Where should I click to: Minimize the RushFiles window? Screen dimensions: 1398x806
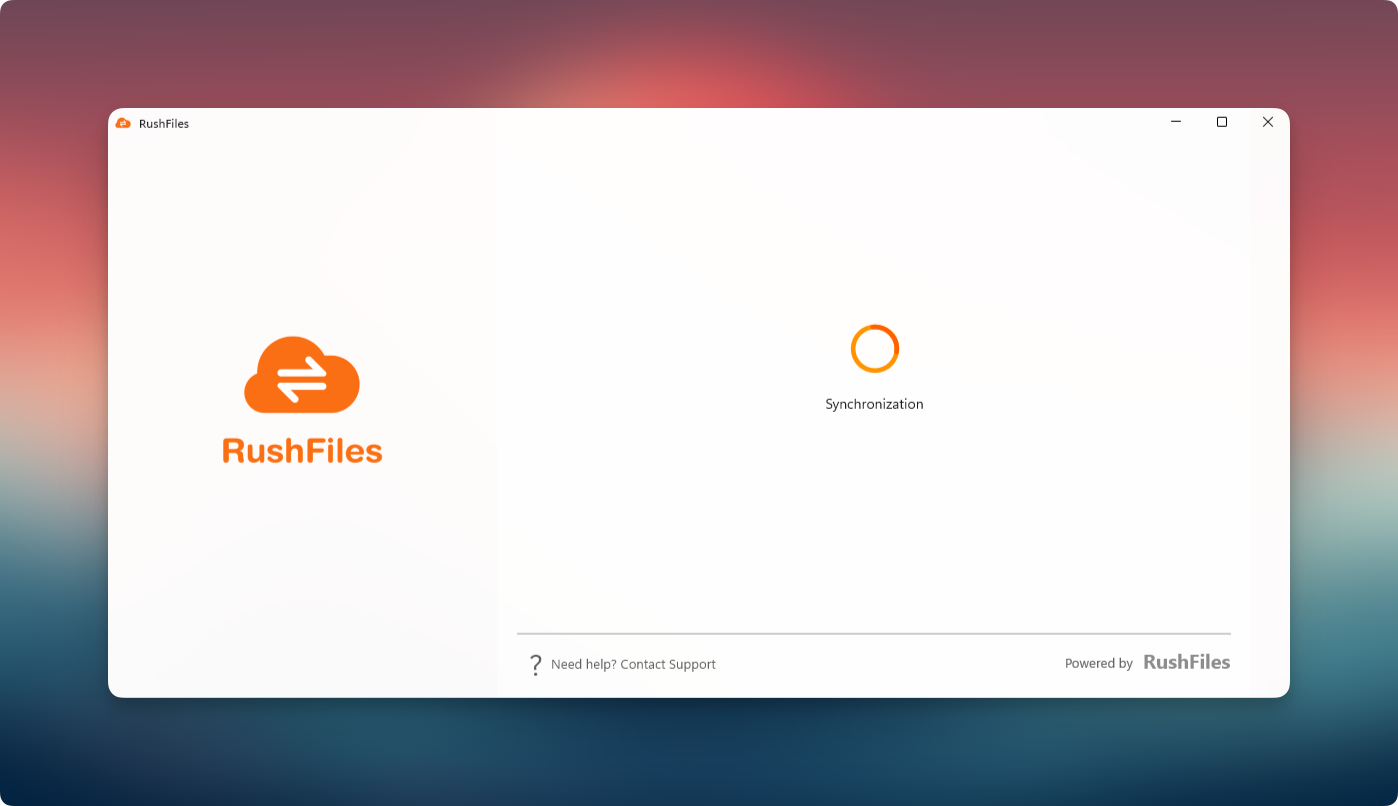pyautogui.click(x=1176, y=122)
